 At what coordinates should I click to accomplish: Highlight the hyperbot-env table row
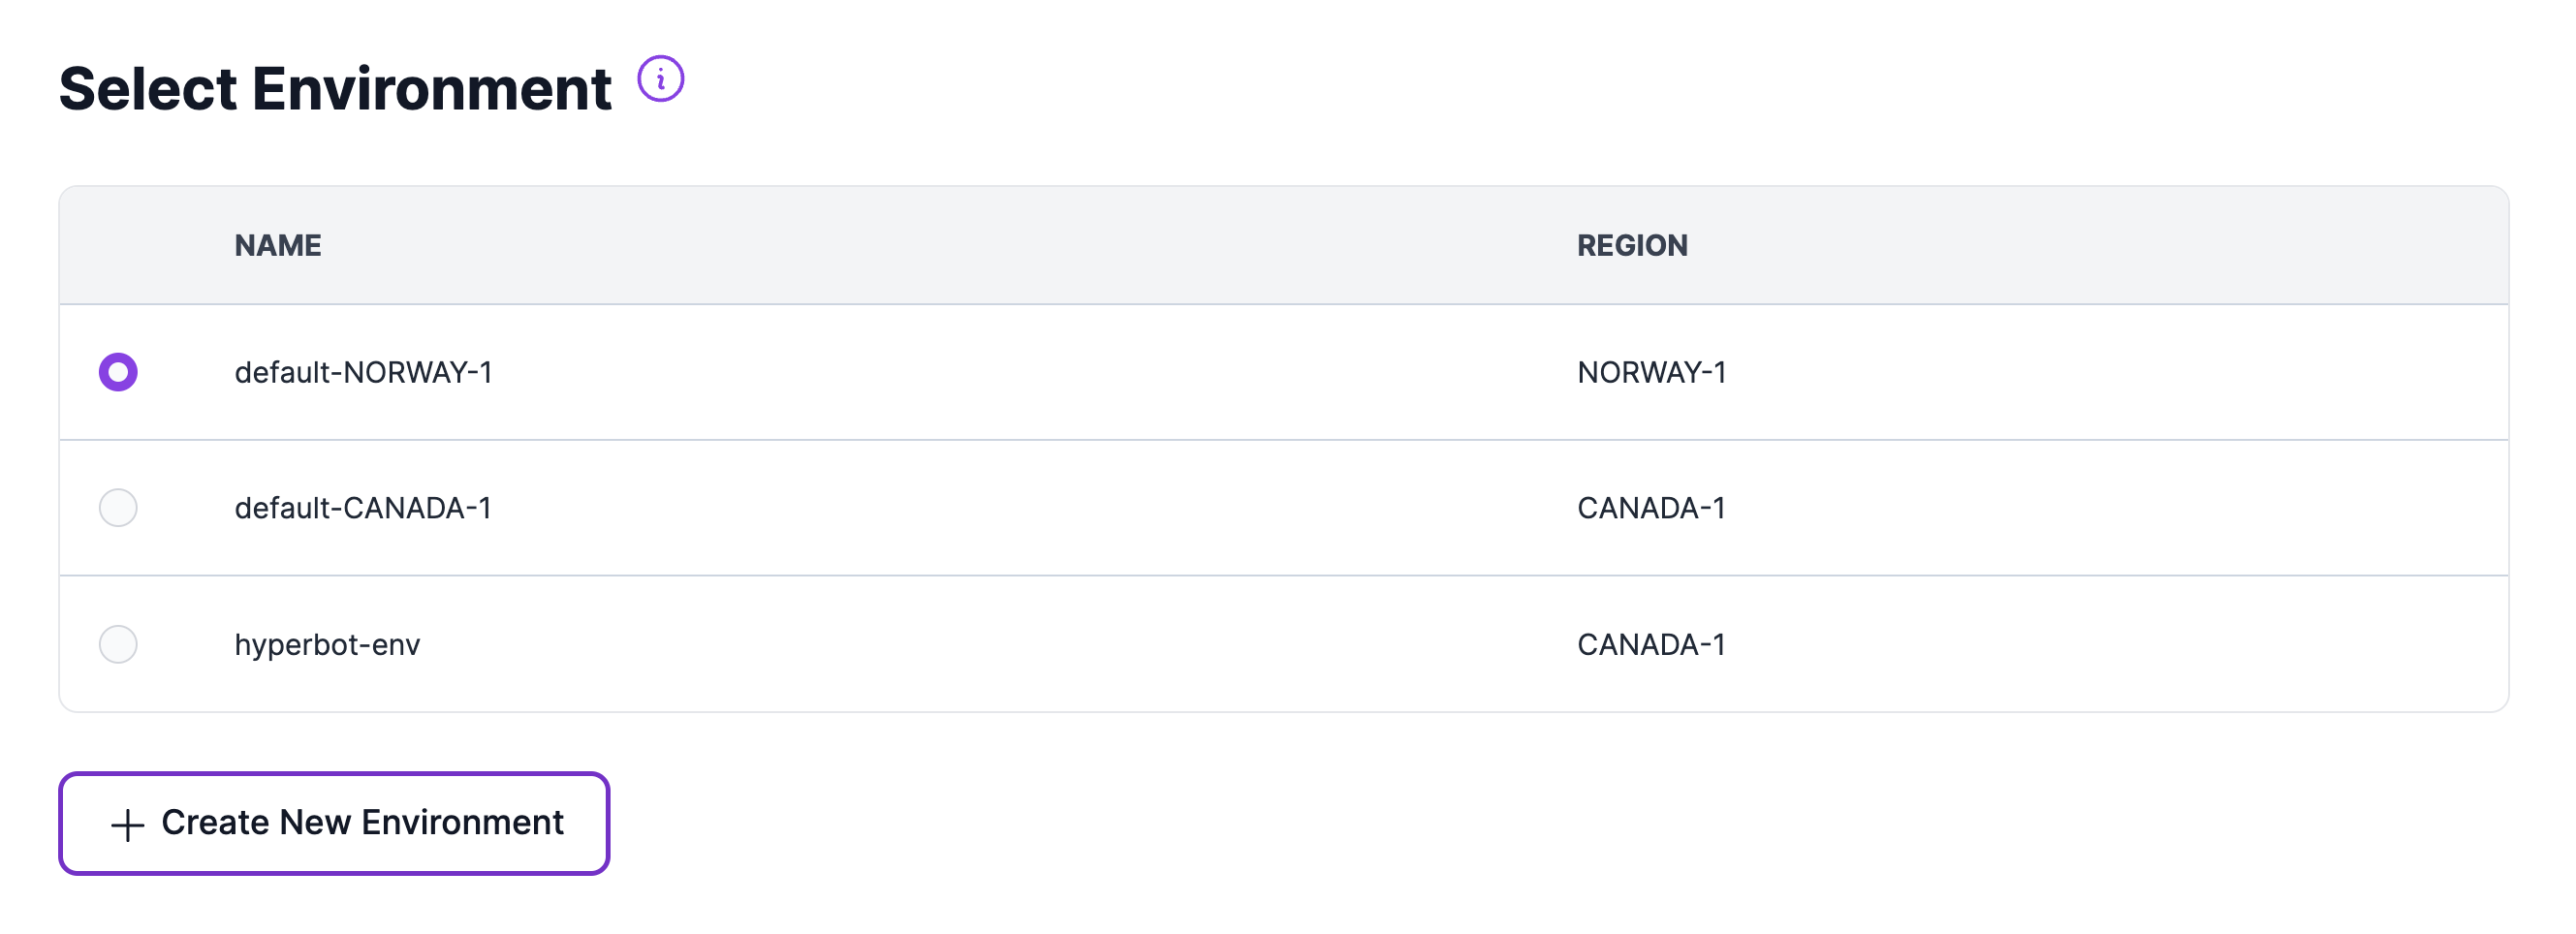point(1284,644)
